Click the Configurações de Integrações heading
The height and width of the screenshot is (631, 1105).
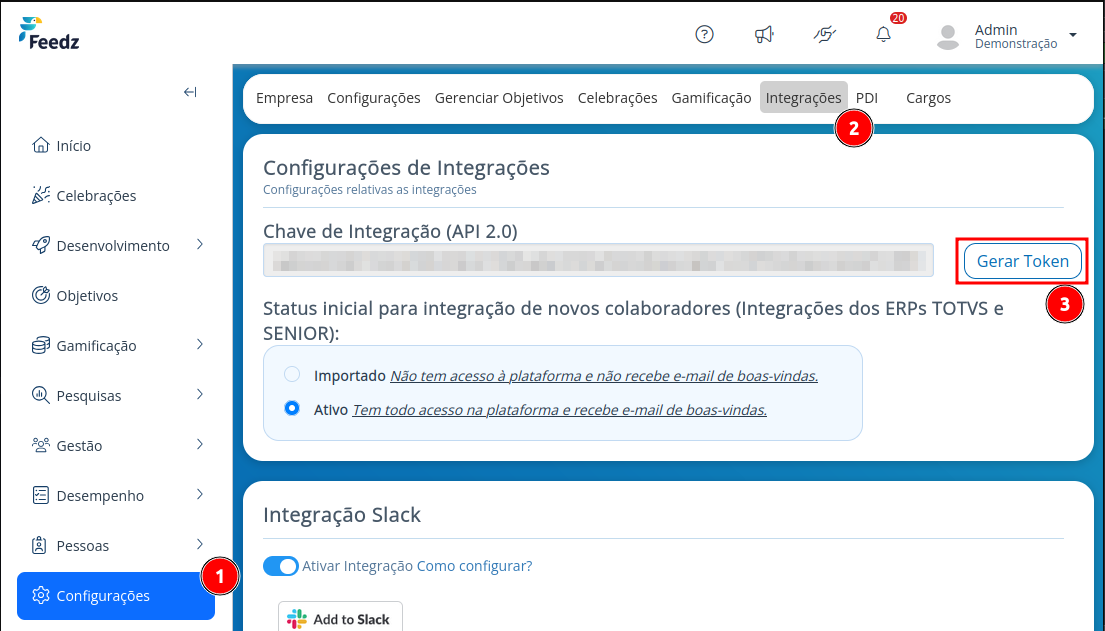(x=406, y=167)
